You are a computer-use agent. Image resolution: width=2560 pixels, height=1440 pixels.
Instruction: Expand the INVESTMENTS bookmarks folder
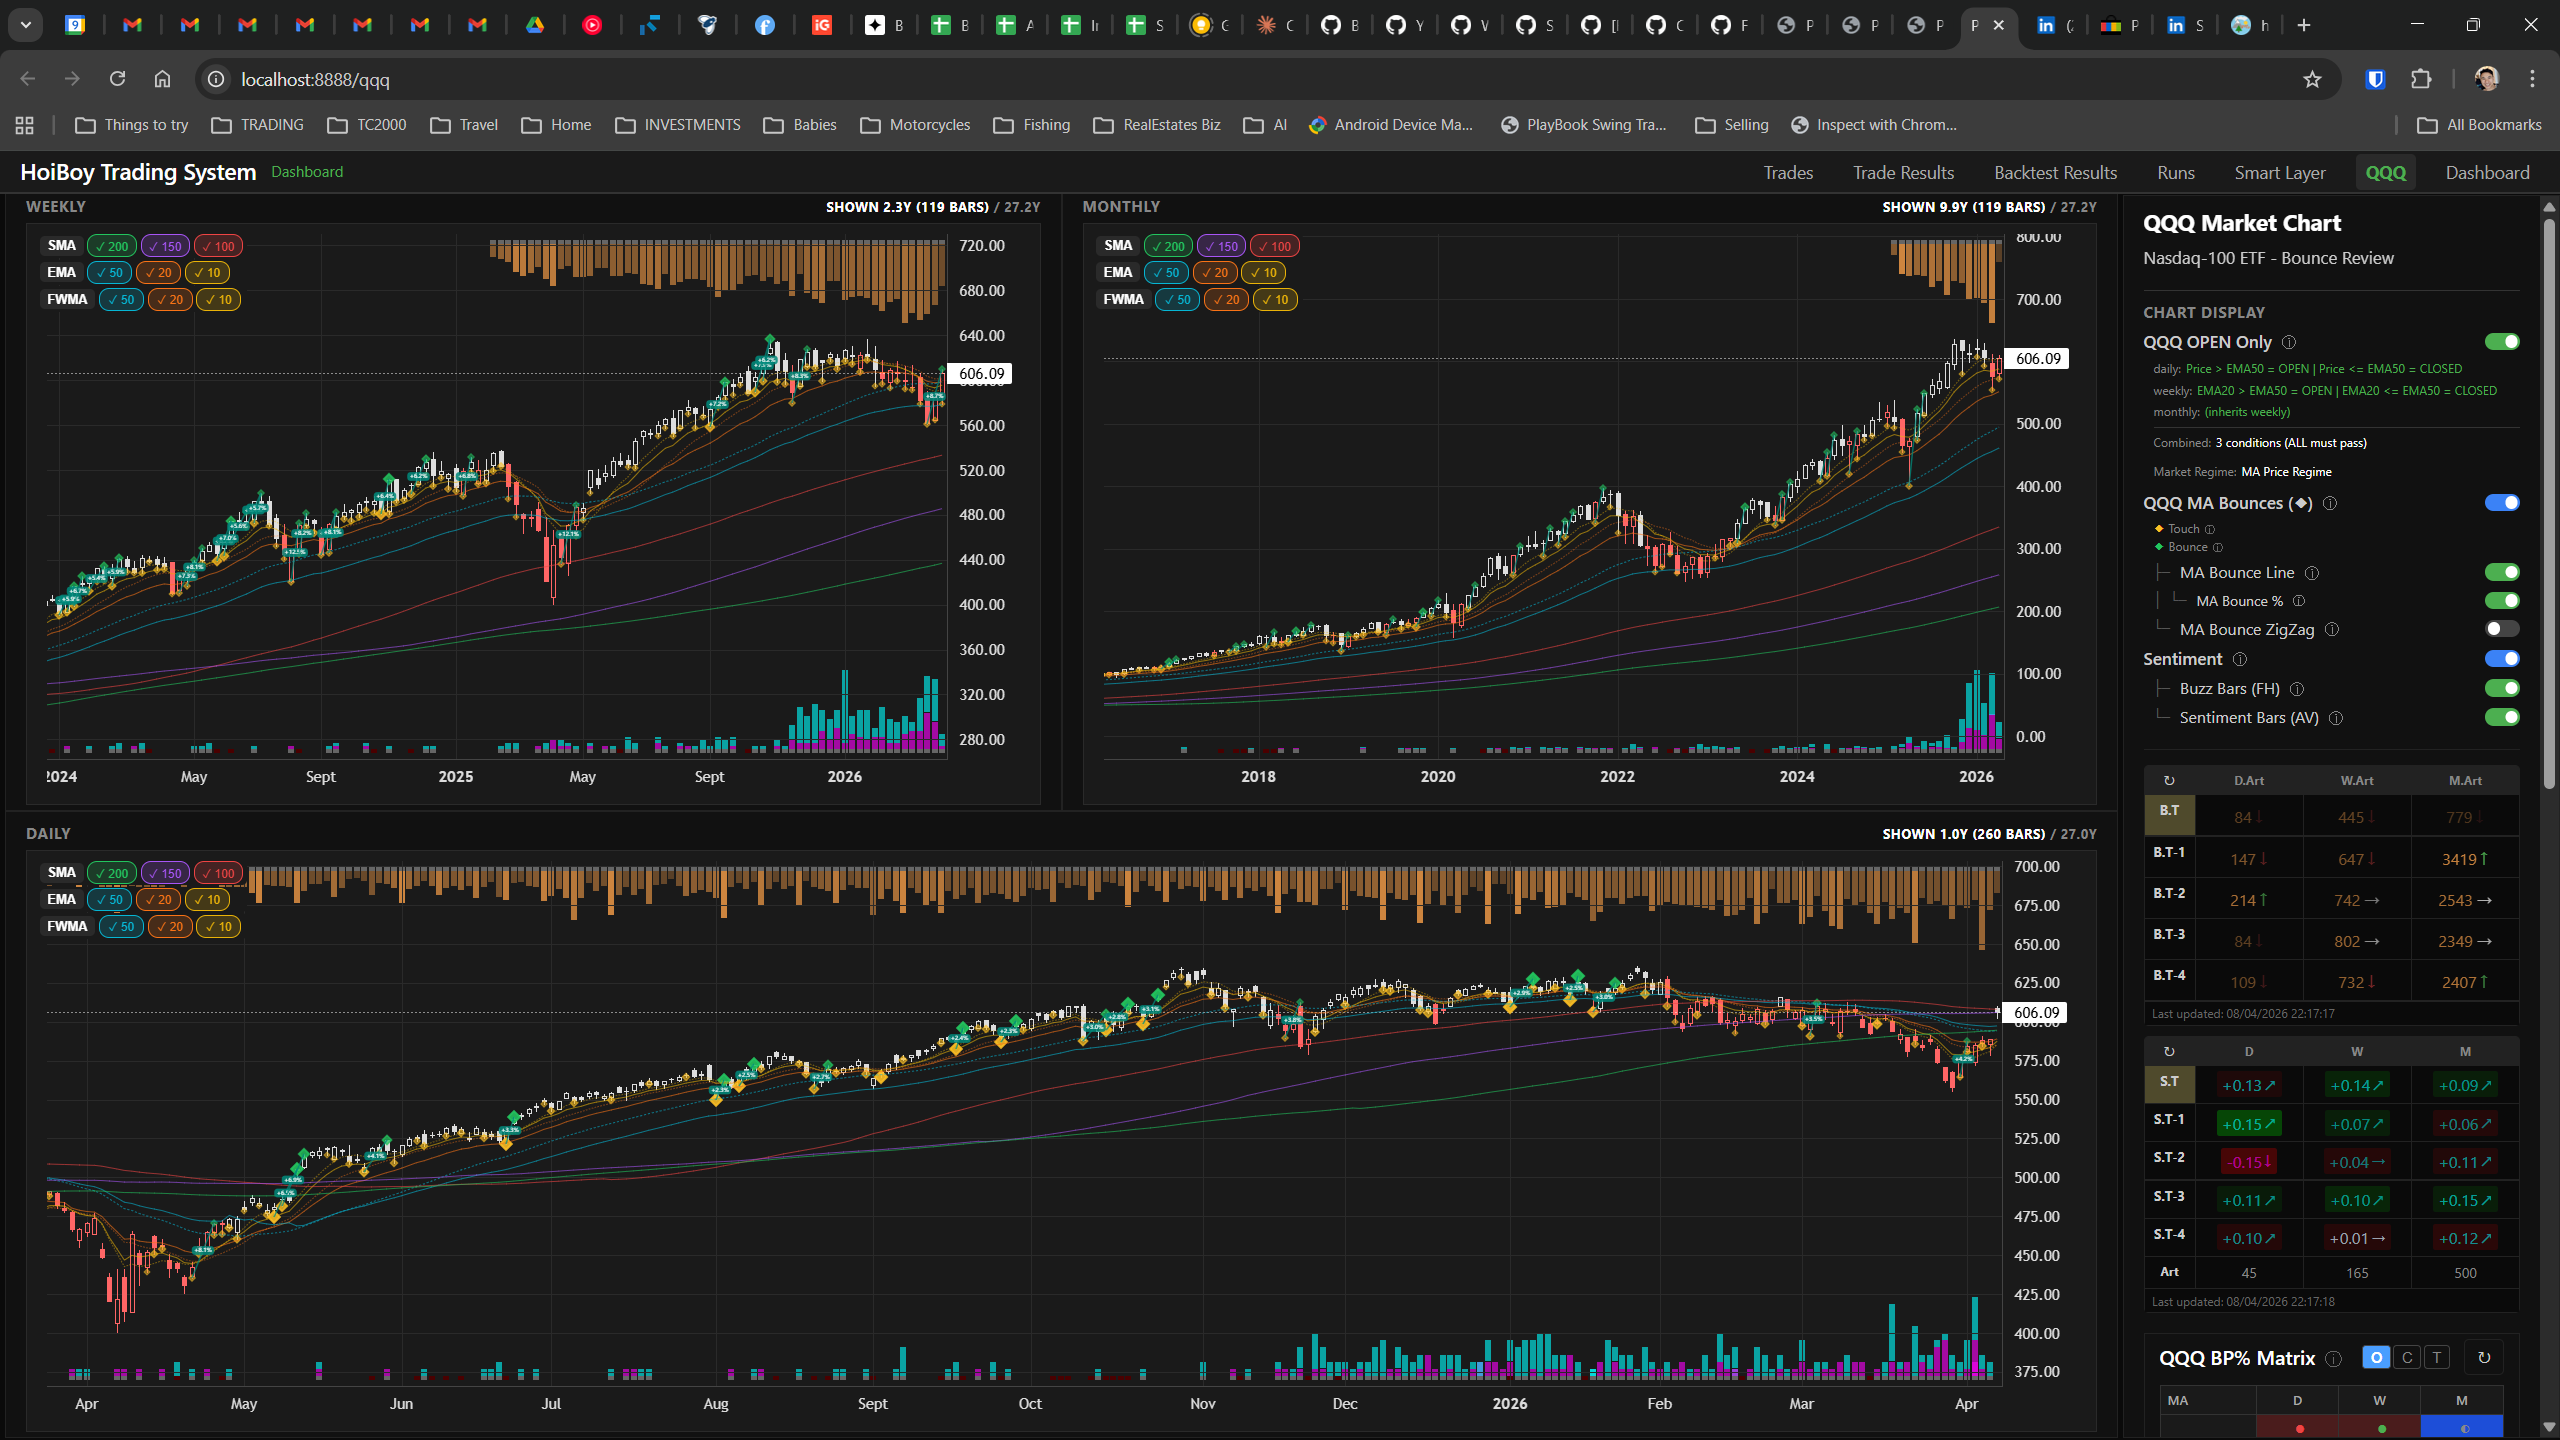coord(678,125)
